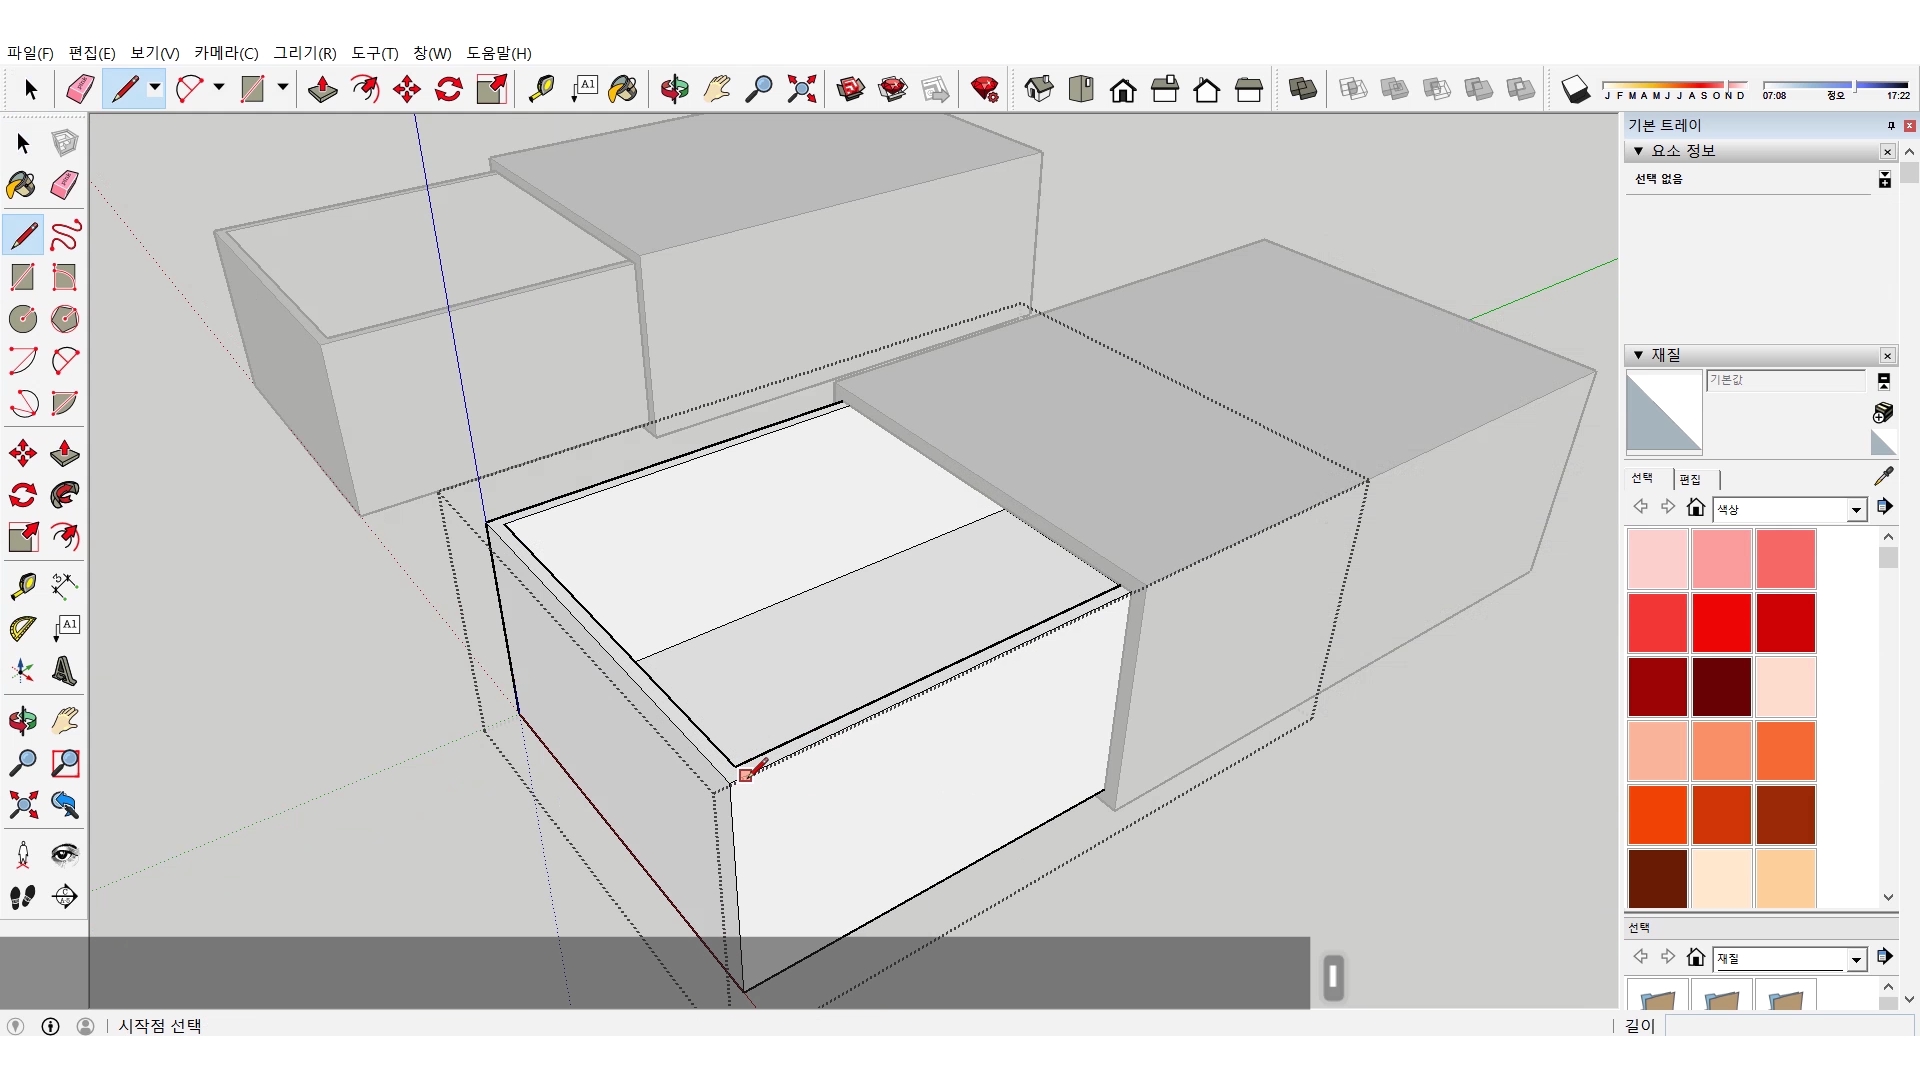Screen dimensions: 1920x1080
Task: Switch to the 편집 tab
Action: point(1690,479)
